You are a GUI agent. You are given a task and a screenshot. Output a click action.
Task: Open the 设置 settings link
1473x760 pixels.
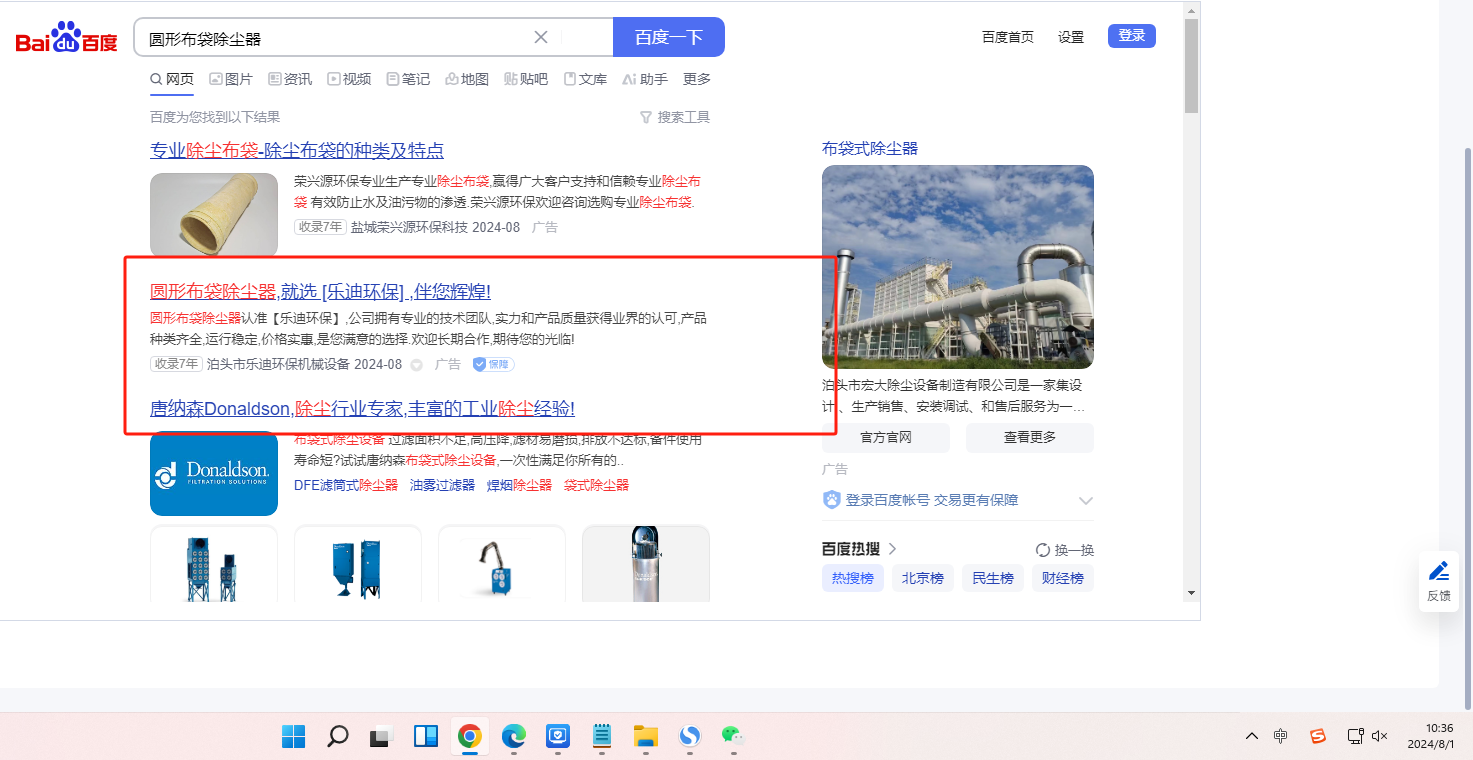[x=1071, y=37]
